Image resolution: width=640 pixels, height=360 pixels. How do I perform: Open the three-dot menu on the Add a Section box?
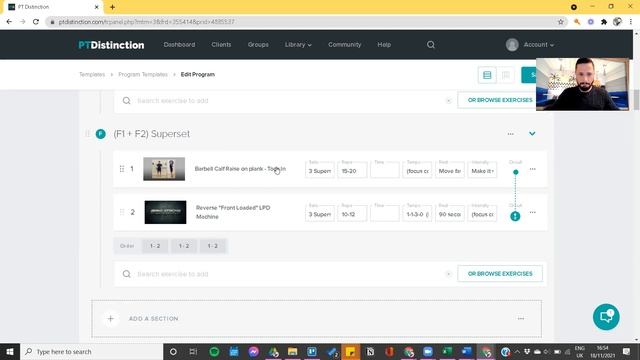coord(521,318)
